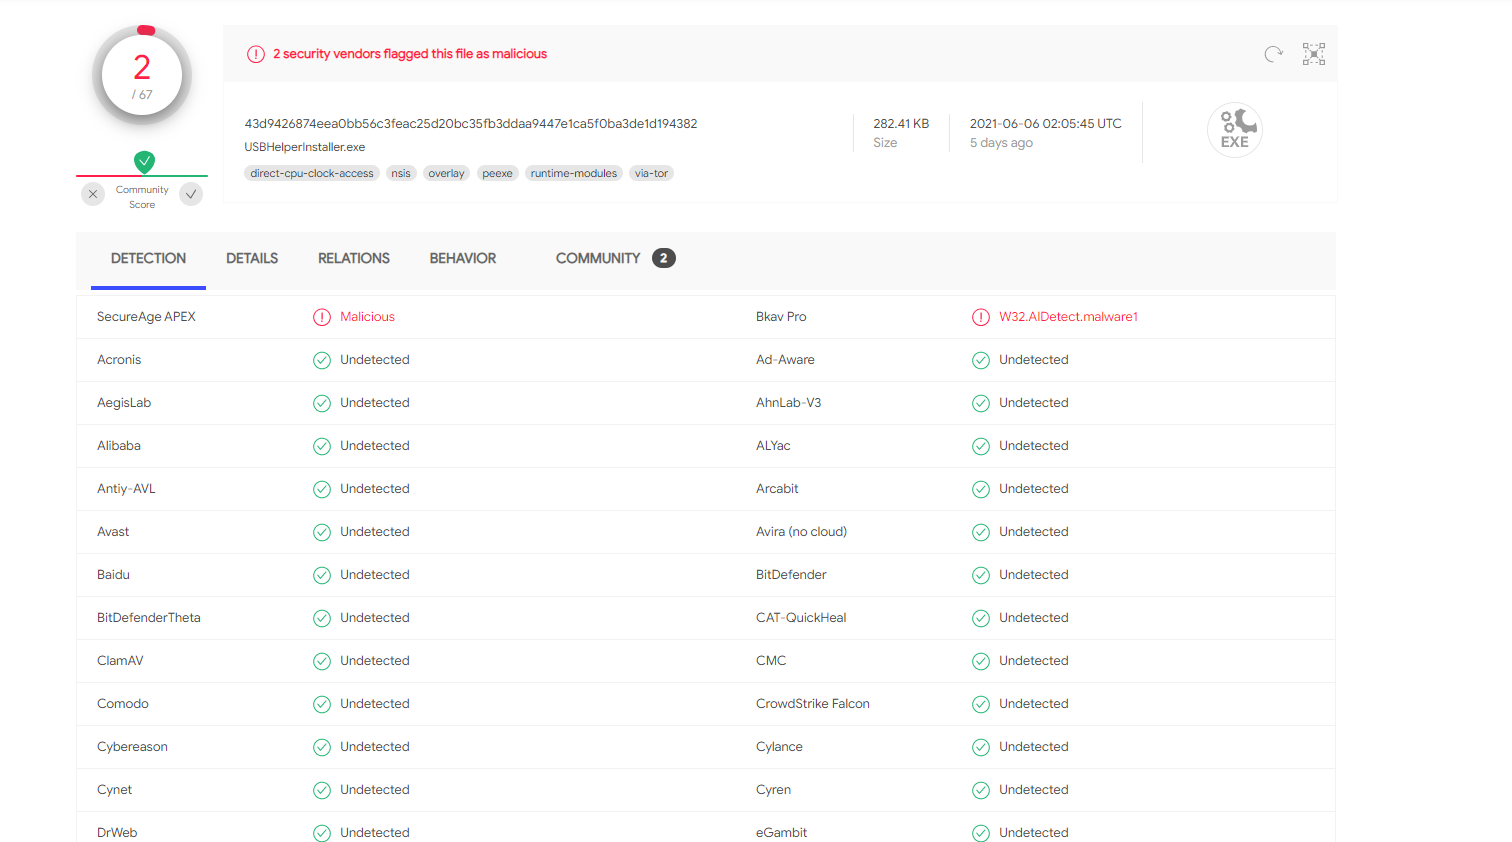1512x842 pixels.
Task: Select the EXE file type icon
Action: point(1235,130)
